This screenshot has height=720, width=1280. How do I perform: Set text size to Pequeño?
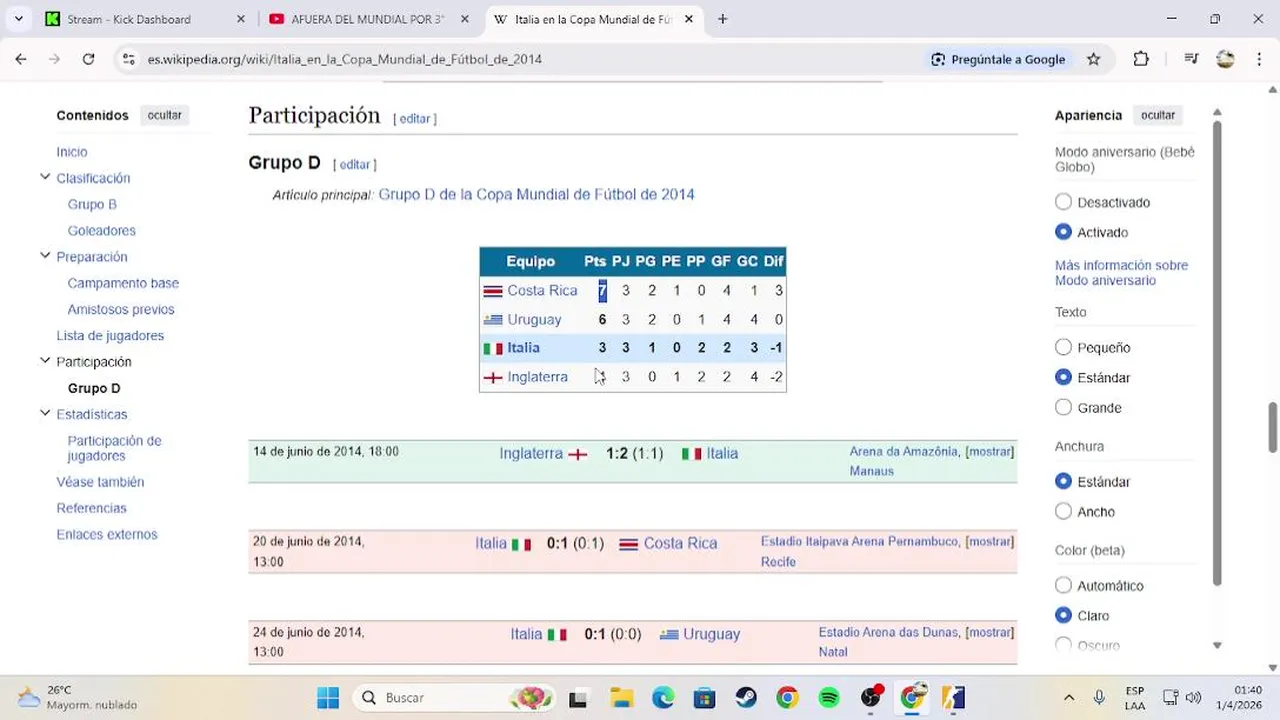point(1063,347)
